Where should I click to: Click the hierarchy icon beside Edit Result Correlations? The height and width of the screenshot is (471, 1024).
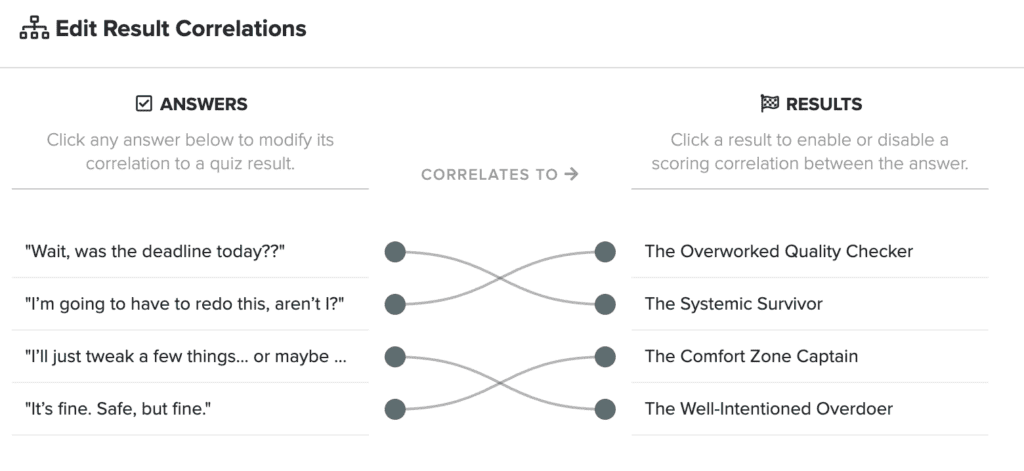pos(34,29)
